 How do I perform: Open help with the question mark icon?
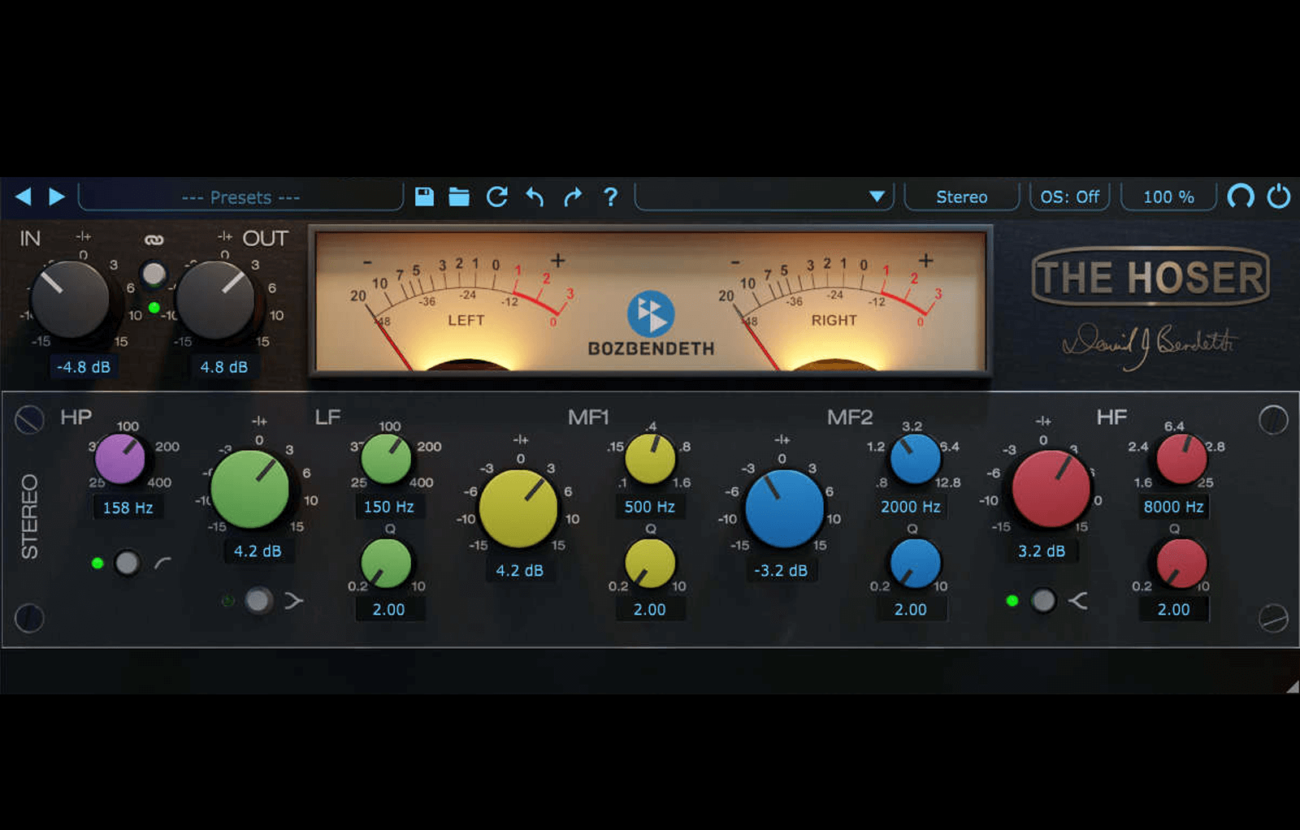click(x=610, y=196)
